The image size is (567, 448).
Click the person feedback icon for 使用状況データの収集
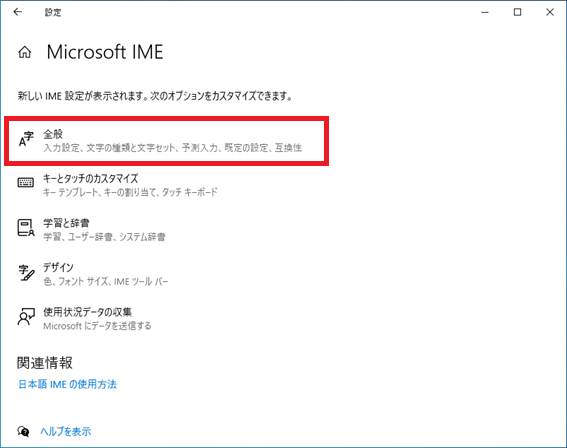click(x=26, y=317)
